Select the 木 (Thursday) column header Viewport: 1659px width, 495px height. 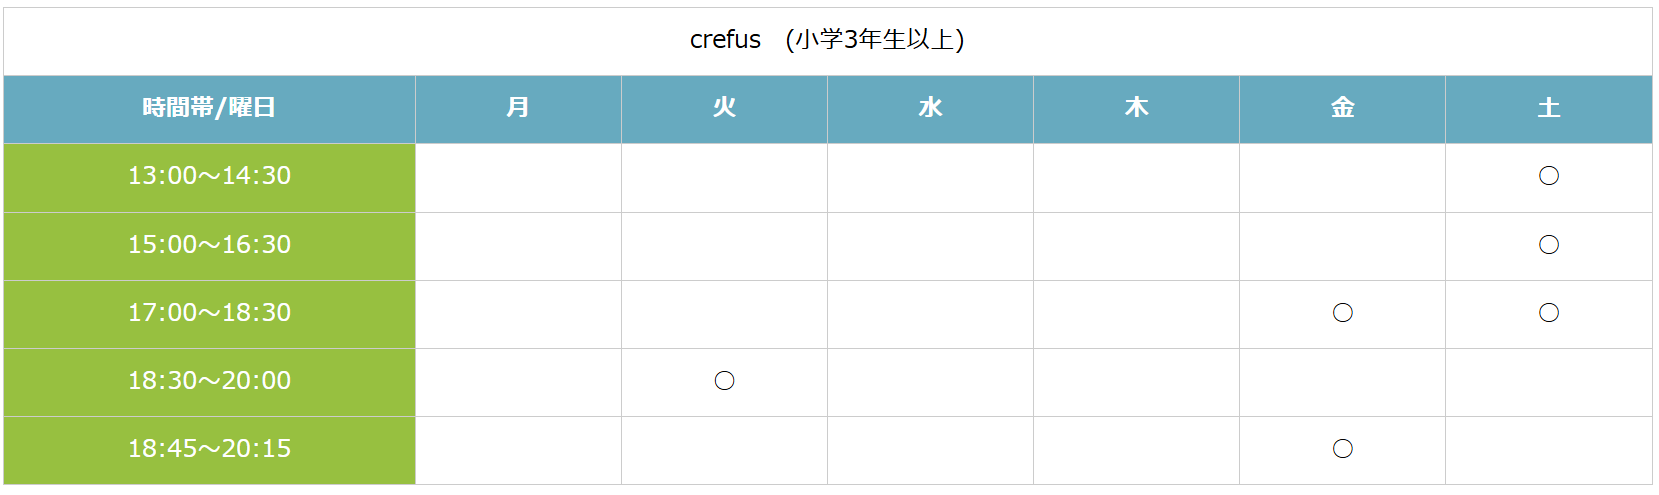pos(1136,109)
